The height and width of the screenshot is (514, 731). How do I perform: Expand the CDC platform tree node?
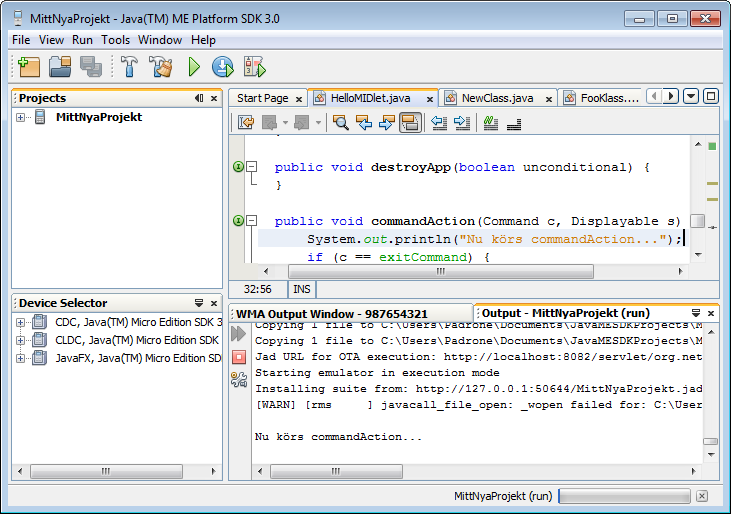click(x=20, y=322)
